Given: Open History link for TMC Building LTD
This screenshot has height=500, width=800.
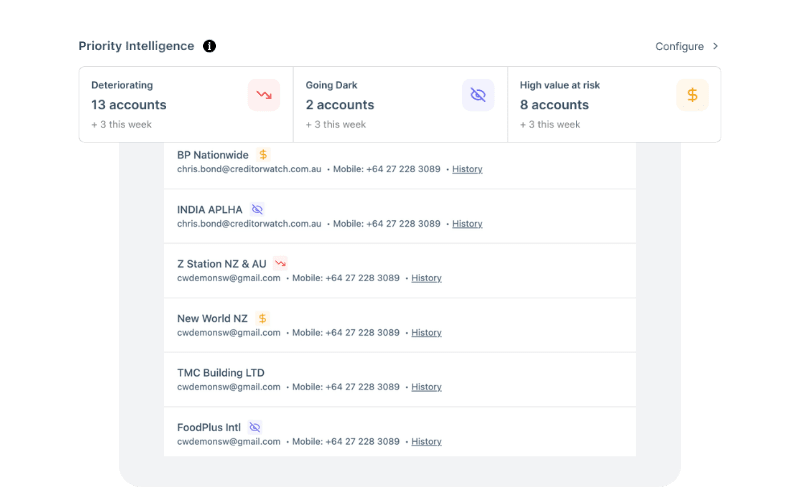Looking at the screenshot, I should click(426, 387).
